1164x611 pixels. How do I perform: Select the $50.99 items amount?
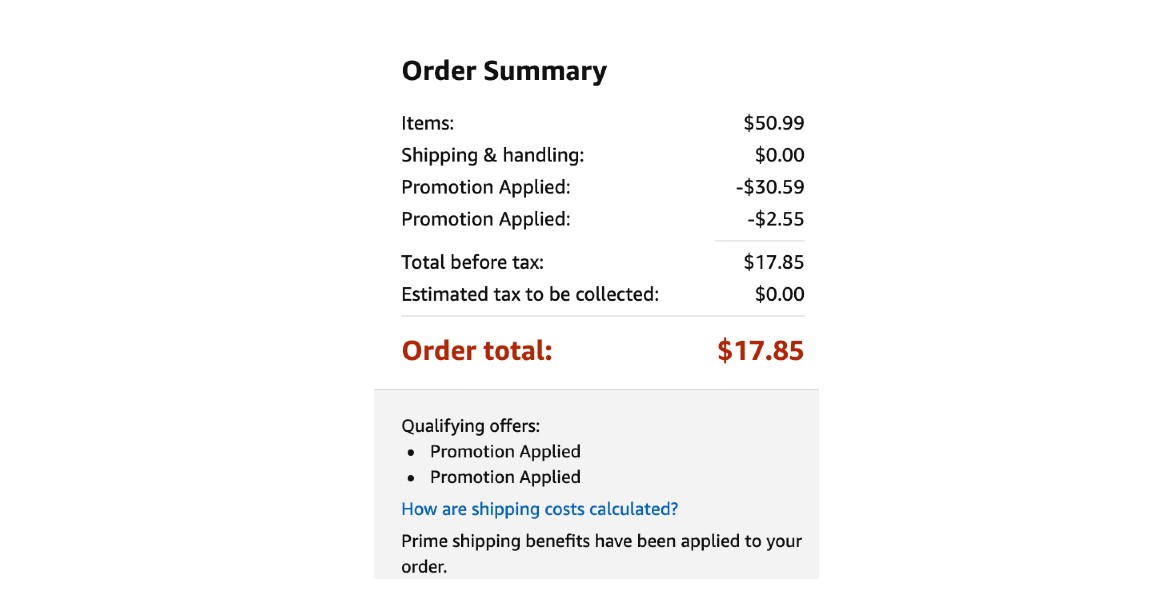773,123
